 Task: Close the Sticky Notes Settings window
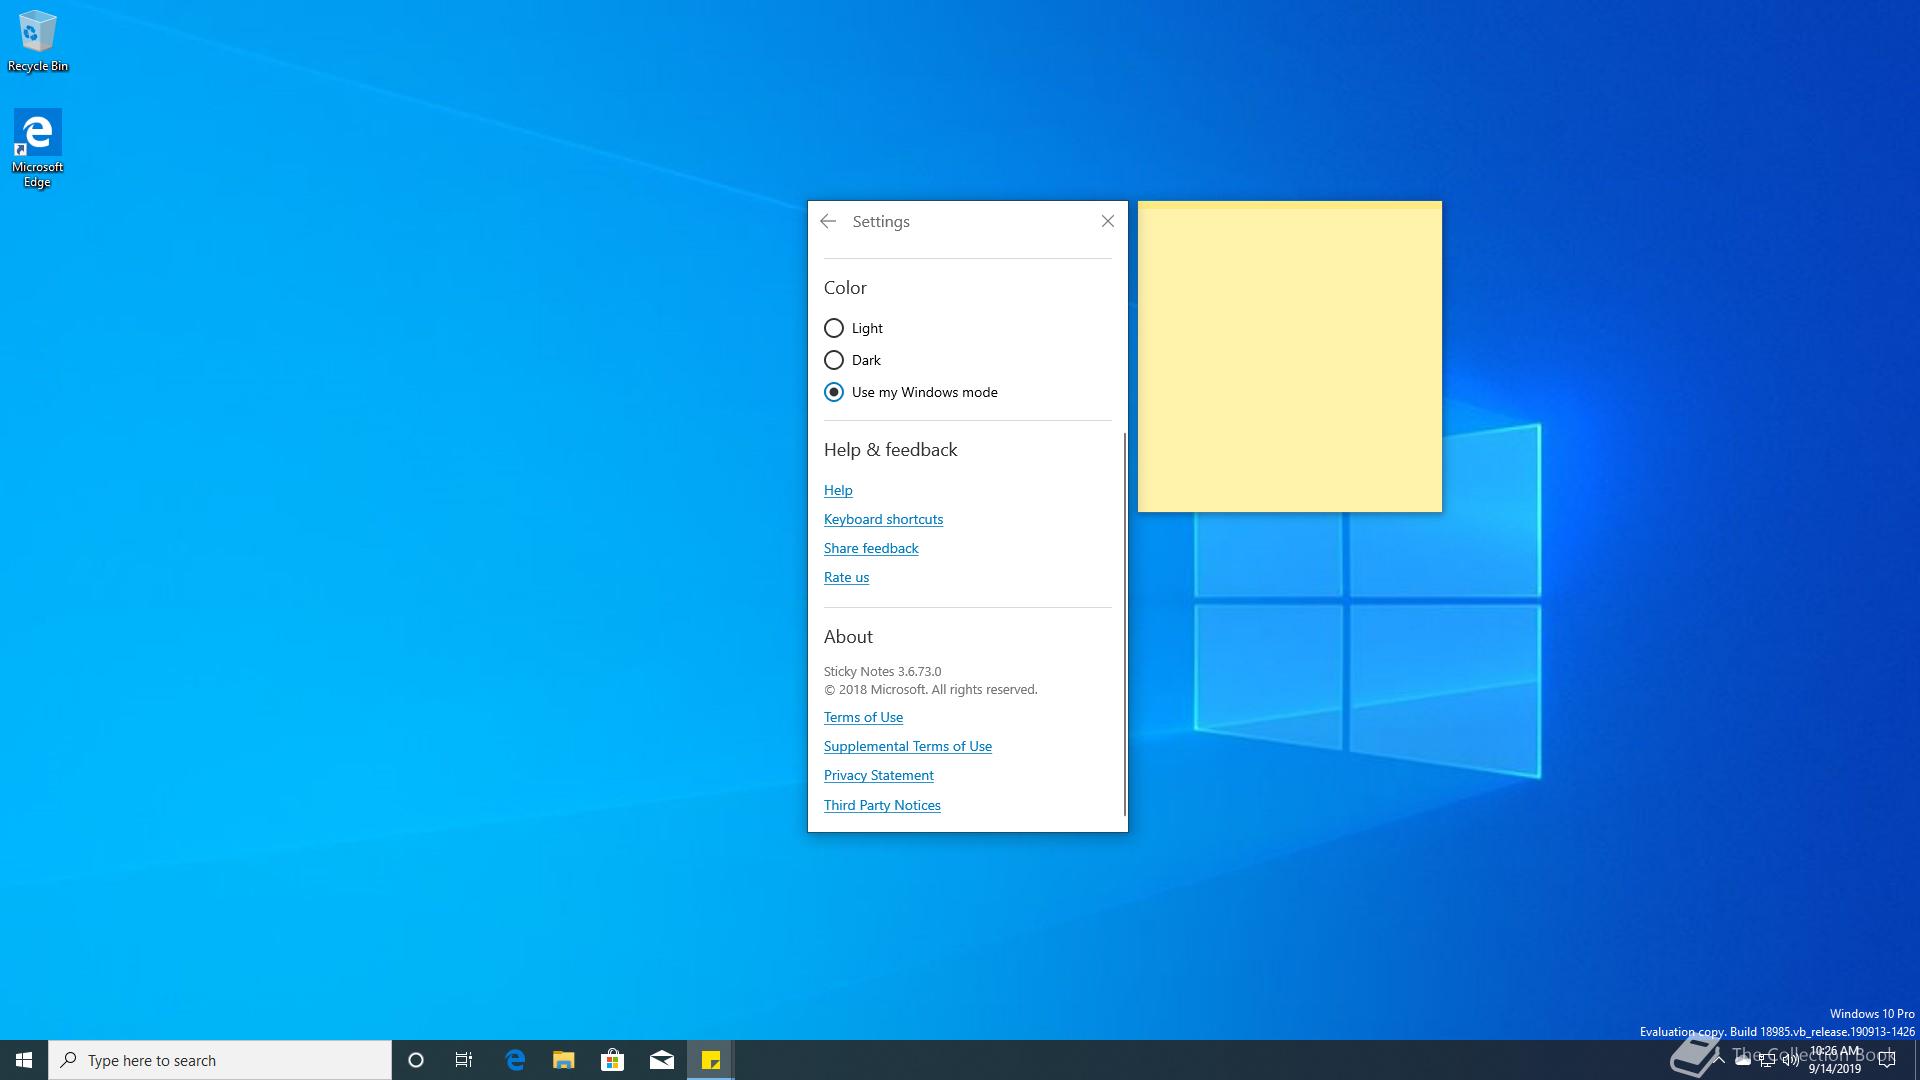(1107, 221)
